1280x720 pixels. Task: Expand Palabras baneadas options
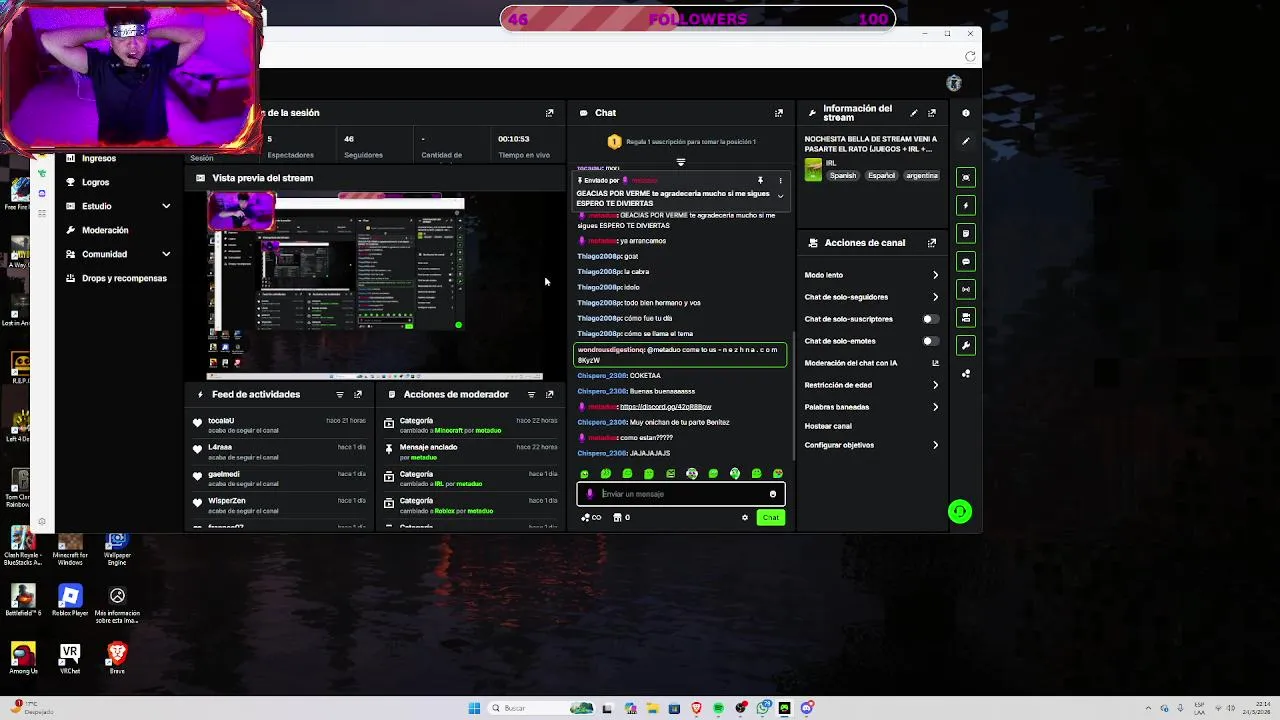pos(935,407)
